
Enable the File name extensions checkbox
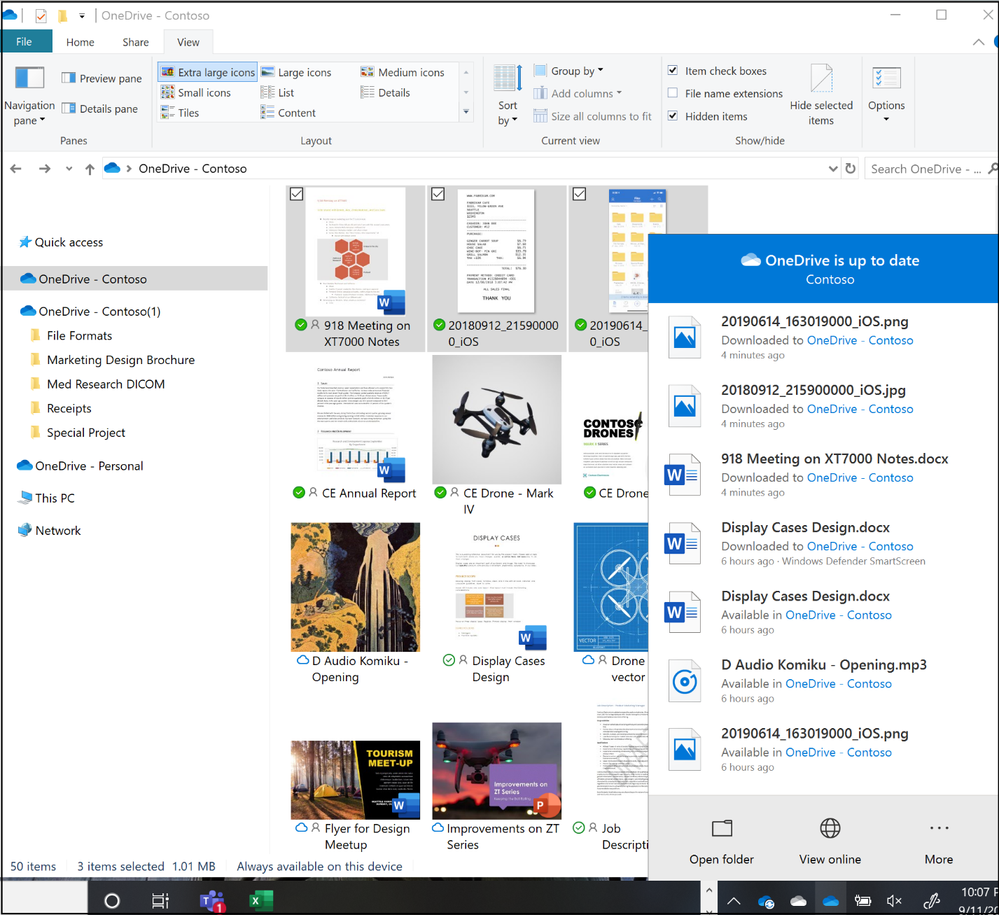coord(673,94)
